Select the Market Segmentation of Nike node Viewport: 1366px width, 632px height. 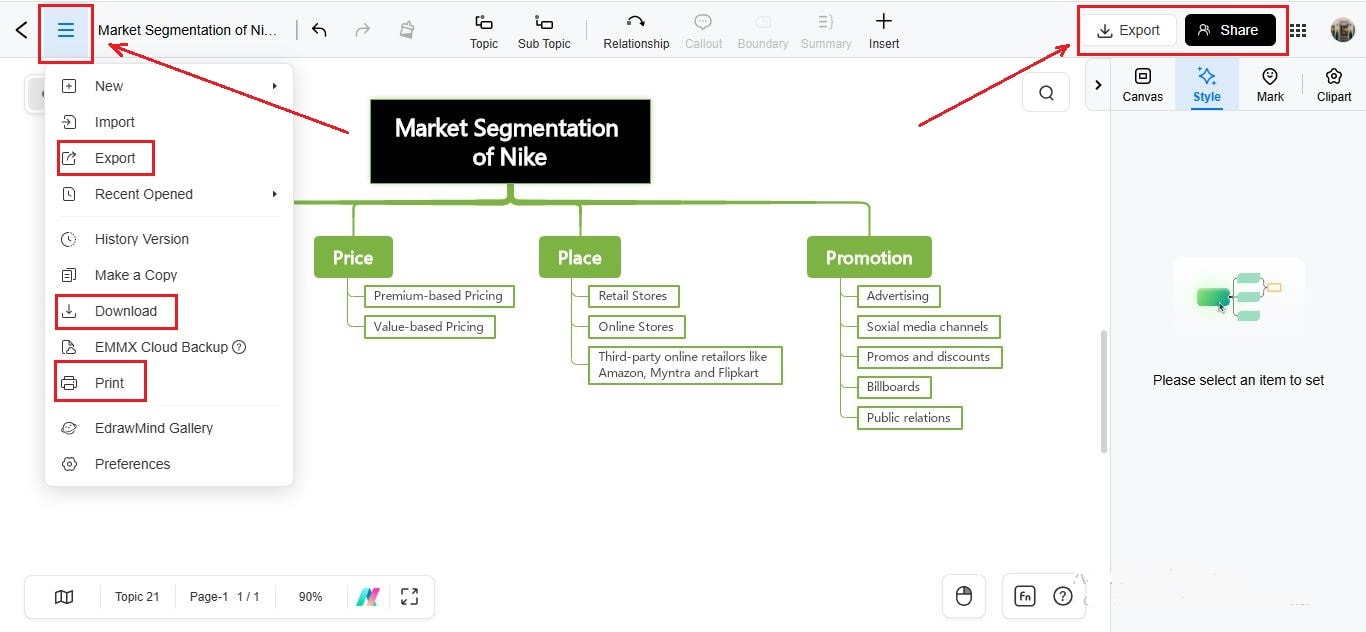click(x=510, y=141)
